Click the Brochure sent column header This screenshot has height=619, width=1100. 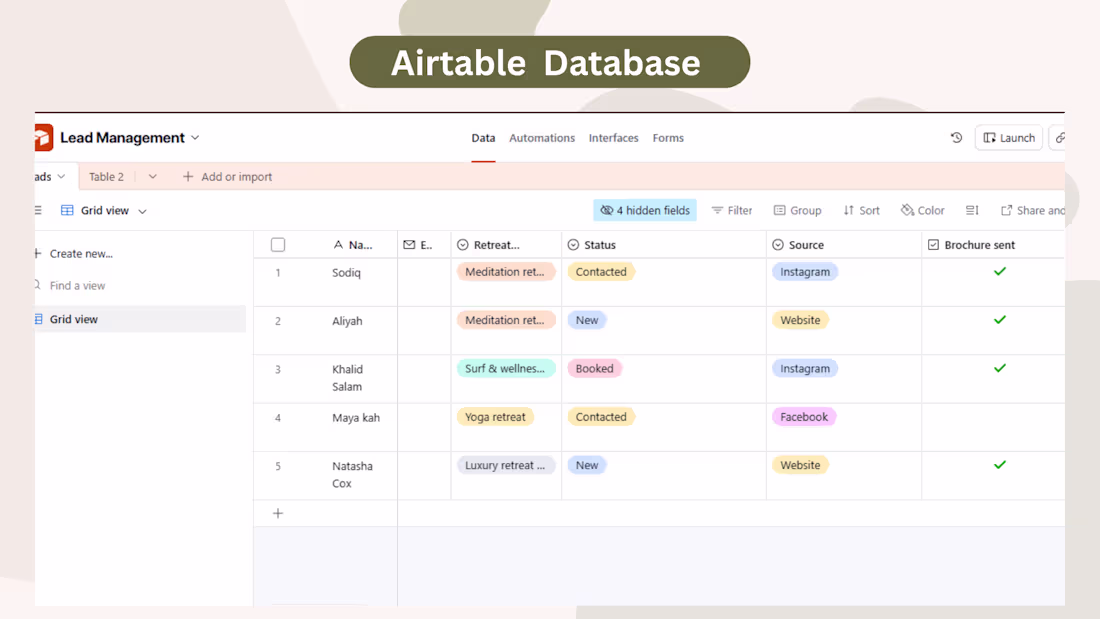[993, 245]
